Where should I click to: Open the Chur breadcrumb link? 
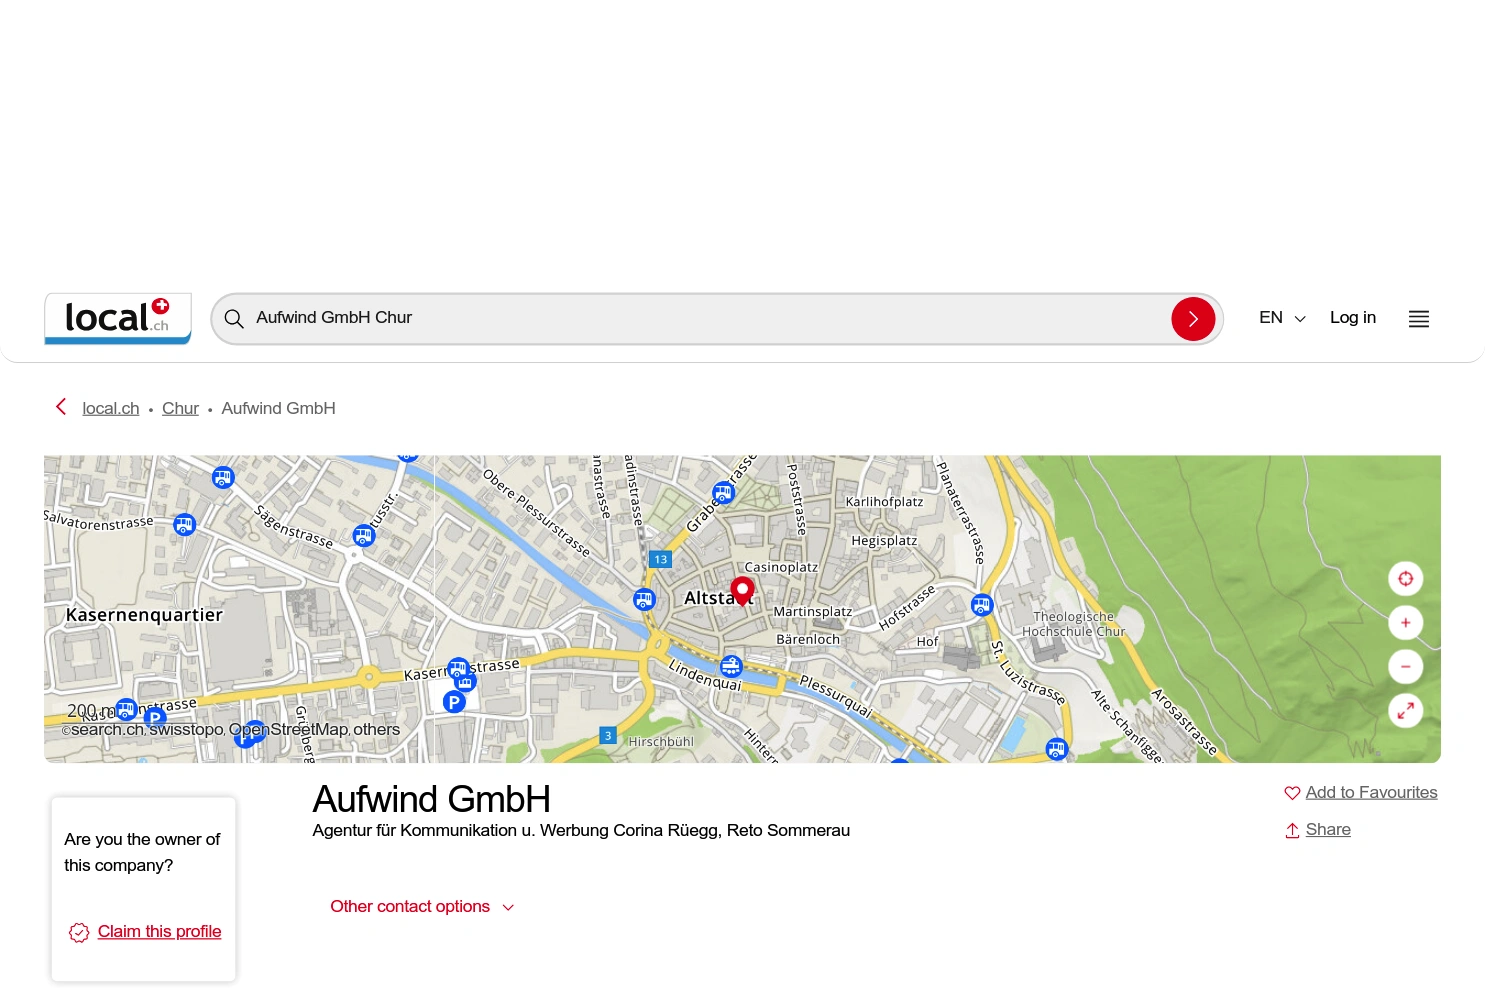tap(180, 408)
